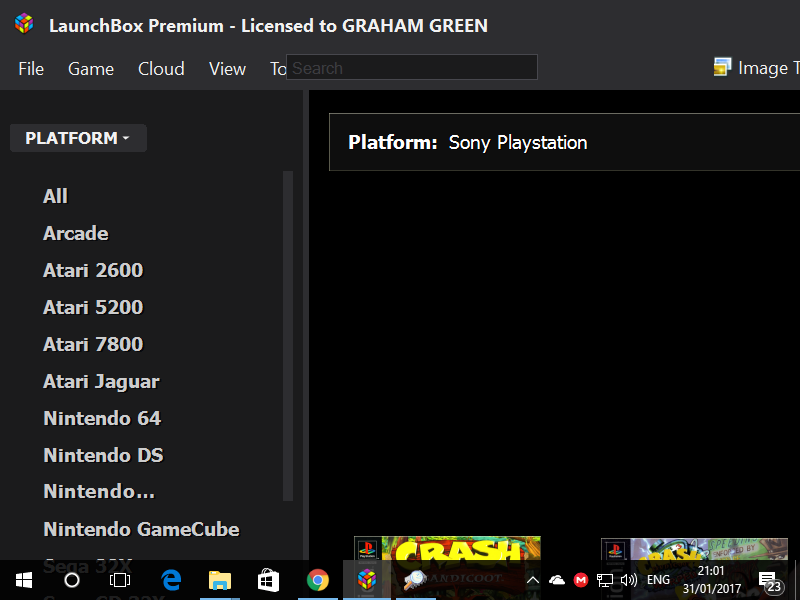Open the Cloud menu

tap(161, 69)
